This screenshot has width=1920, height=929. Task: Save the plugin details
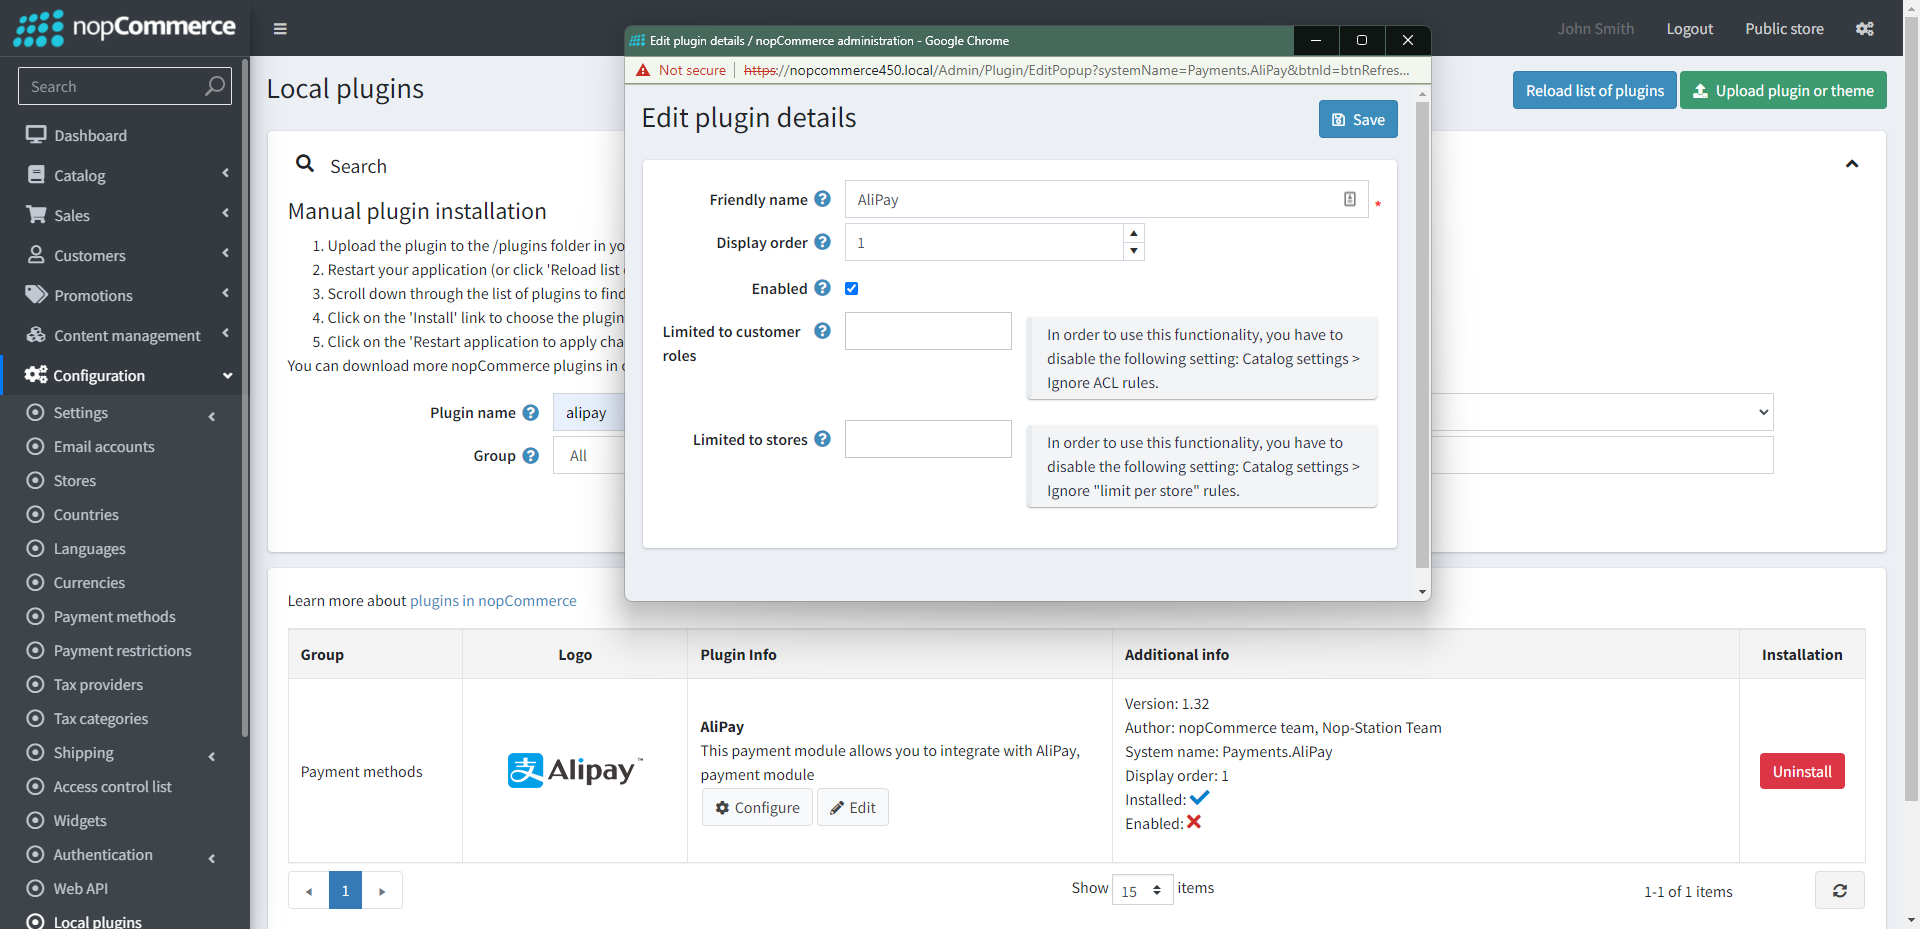pyautogui.click(x=1358, y=119)
